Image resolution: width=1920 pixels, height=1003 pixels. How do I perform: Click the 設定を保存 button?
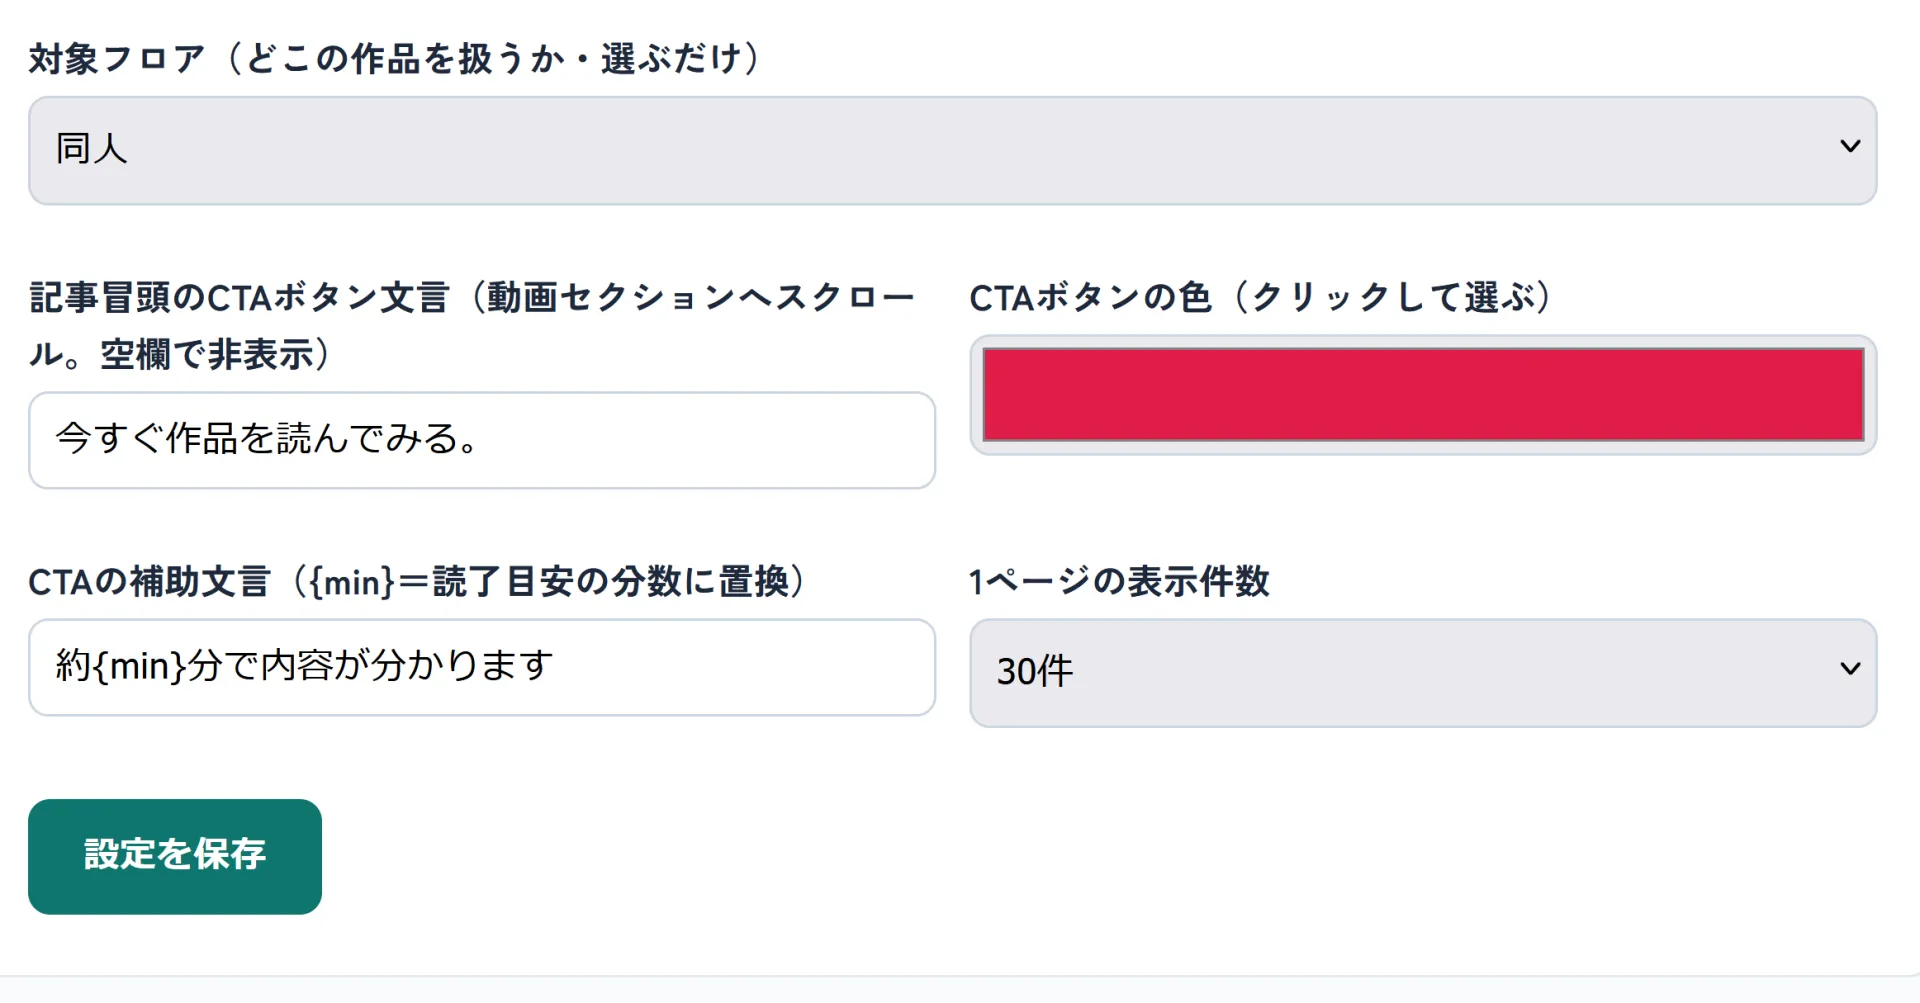pos(175,856)
